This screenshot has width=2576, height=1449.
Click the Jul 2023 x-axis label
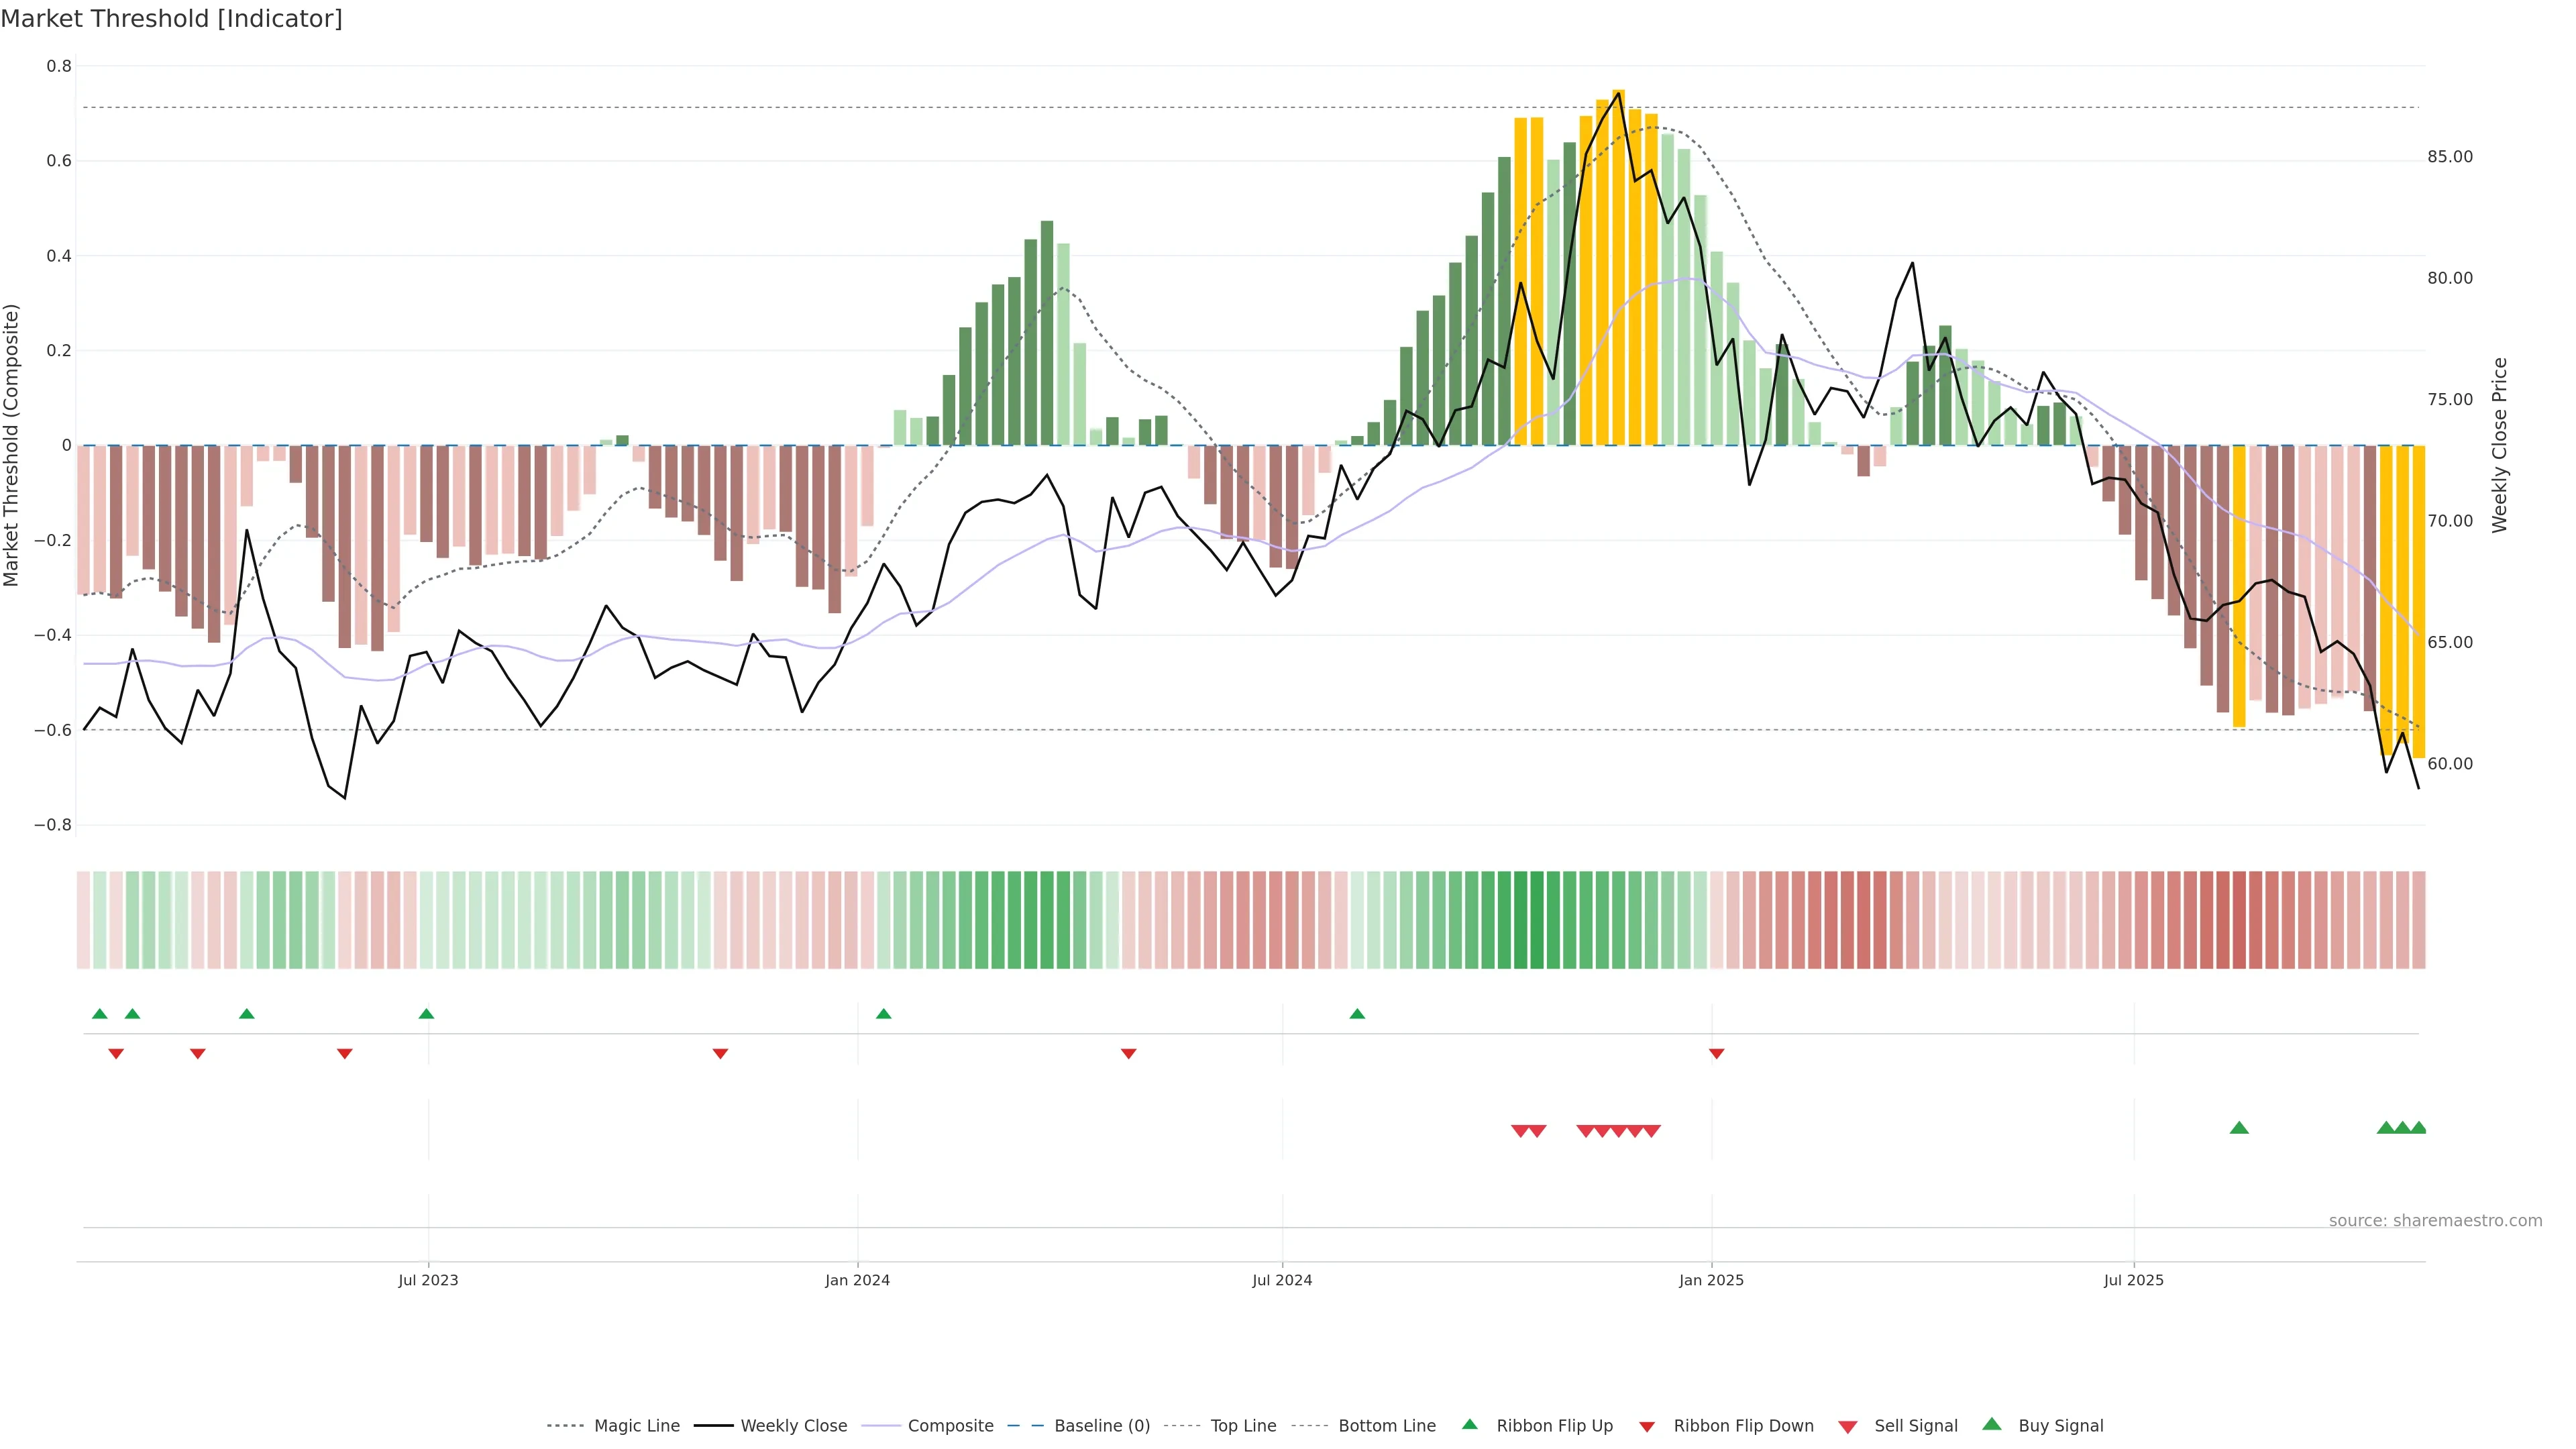[428, 1280]
